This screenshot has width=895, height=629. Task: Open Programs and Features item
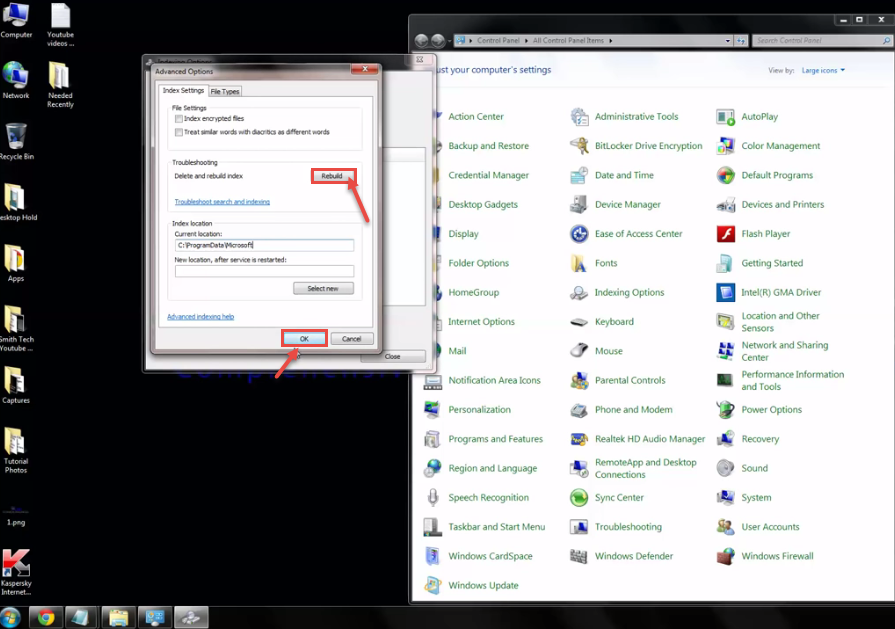(x=495, y=439)
